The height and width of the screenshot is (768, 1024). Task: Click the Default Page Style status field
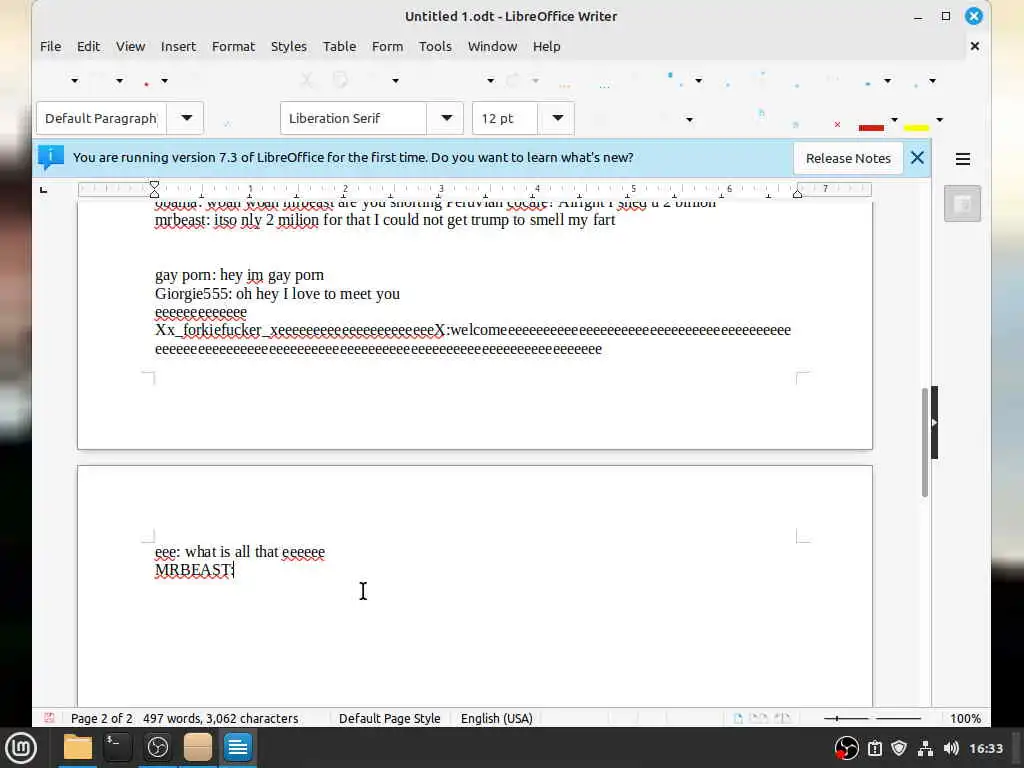[389, 718]
